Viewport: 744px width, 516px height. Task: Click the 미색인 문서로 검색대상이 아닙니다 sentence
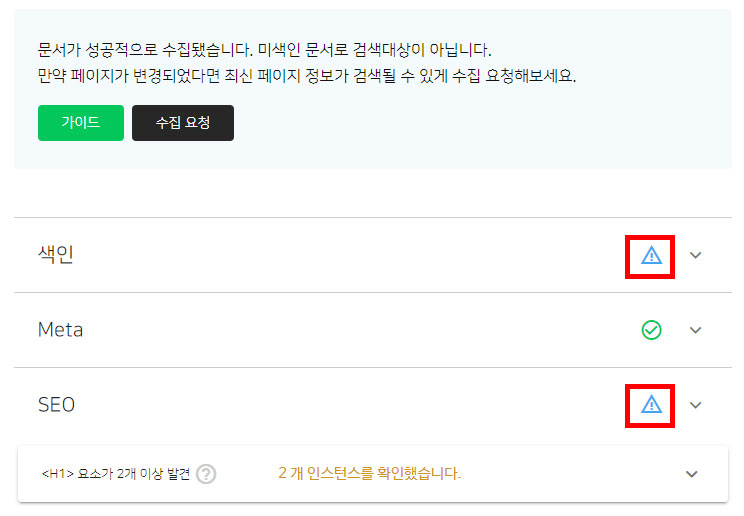click(375, 49)
